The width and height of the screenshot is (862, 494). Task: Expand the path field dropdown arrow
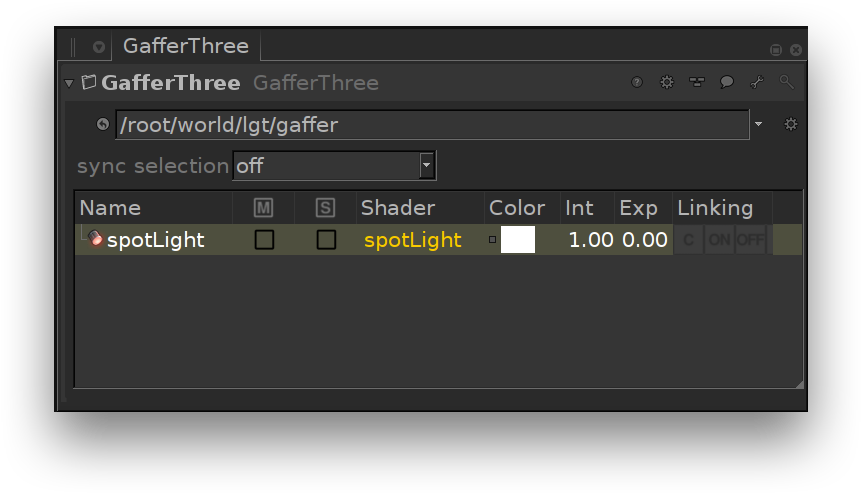click(x=759, y=124)
